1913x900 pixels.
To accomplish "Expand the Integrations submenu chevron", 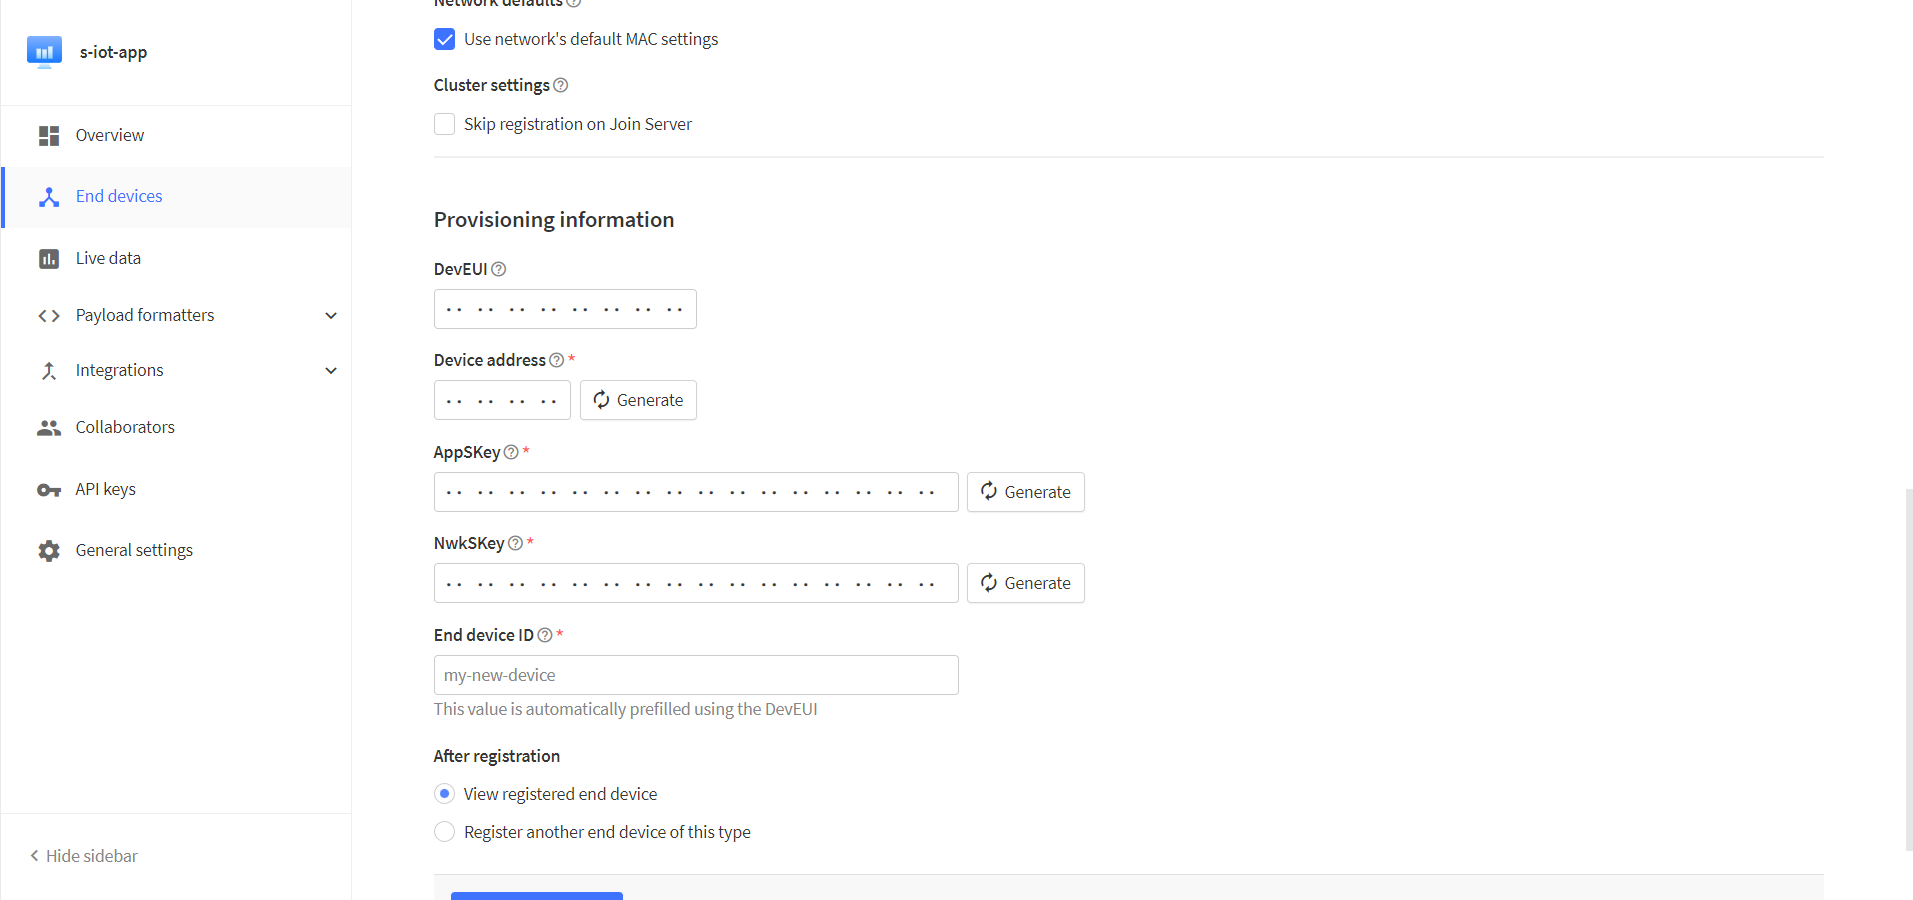I will (331, 371).
